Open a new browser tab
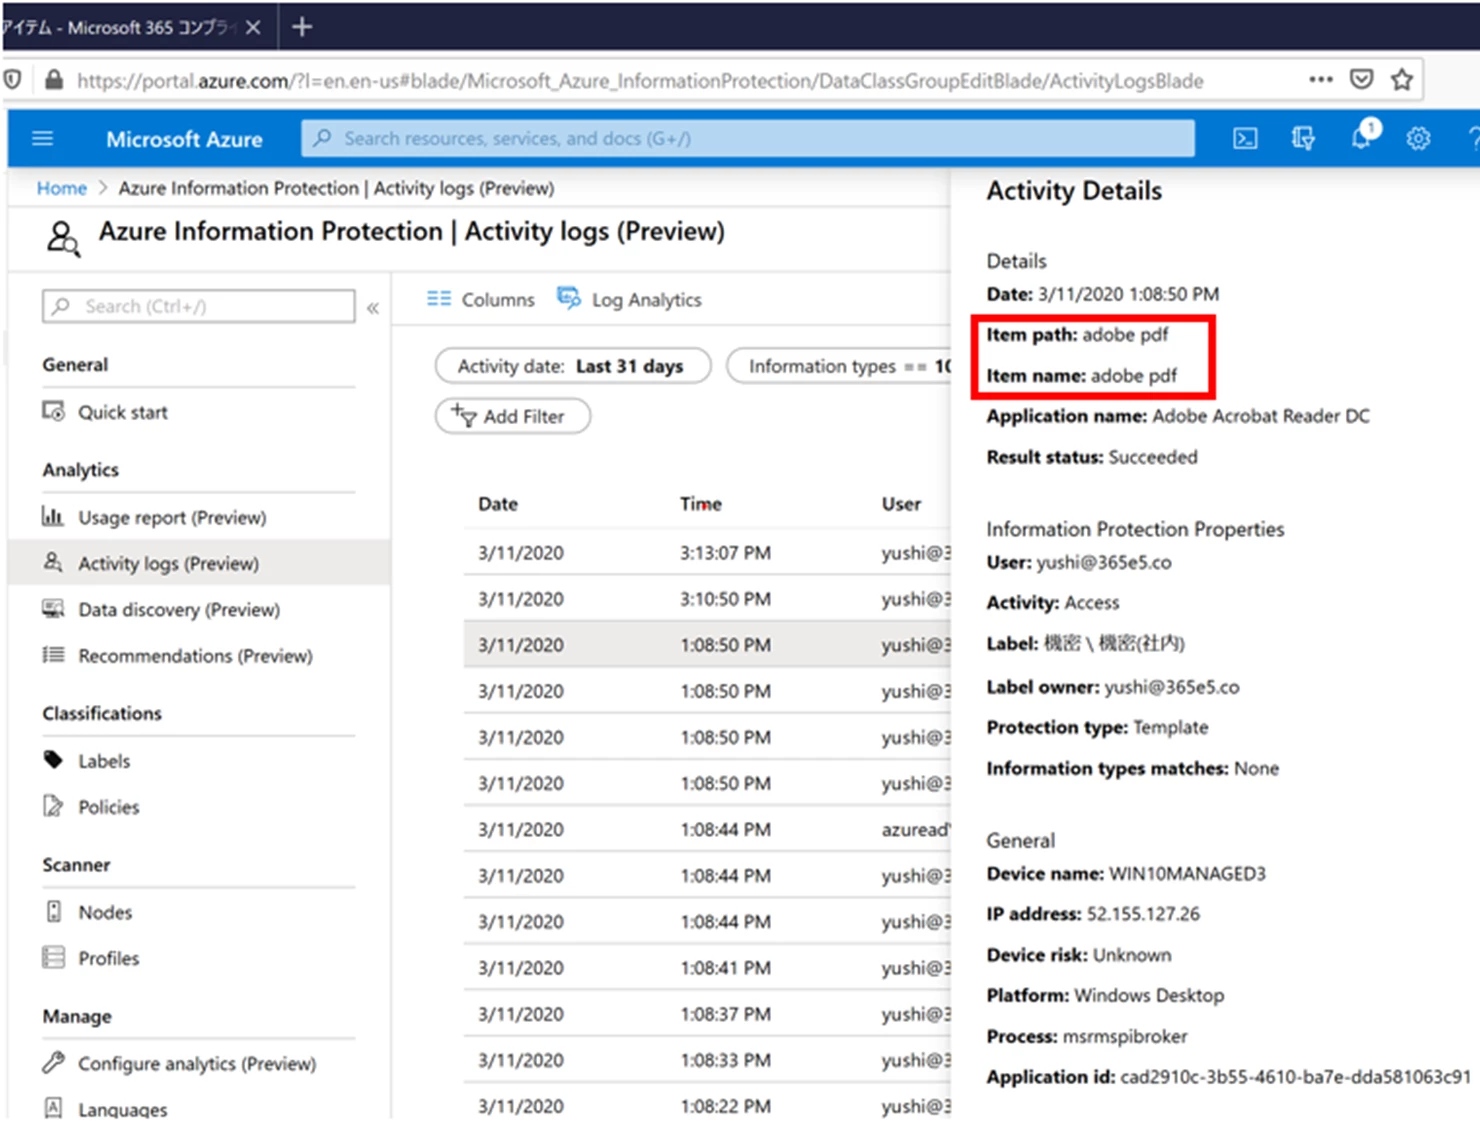The width and height of the screenshot is (1480, 1134). coord(302,27)
